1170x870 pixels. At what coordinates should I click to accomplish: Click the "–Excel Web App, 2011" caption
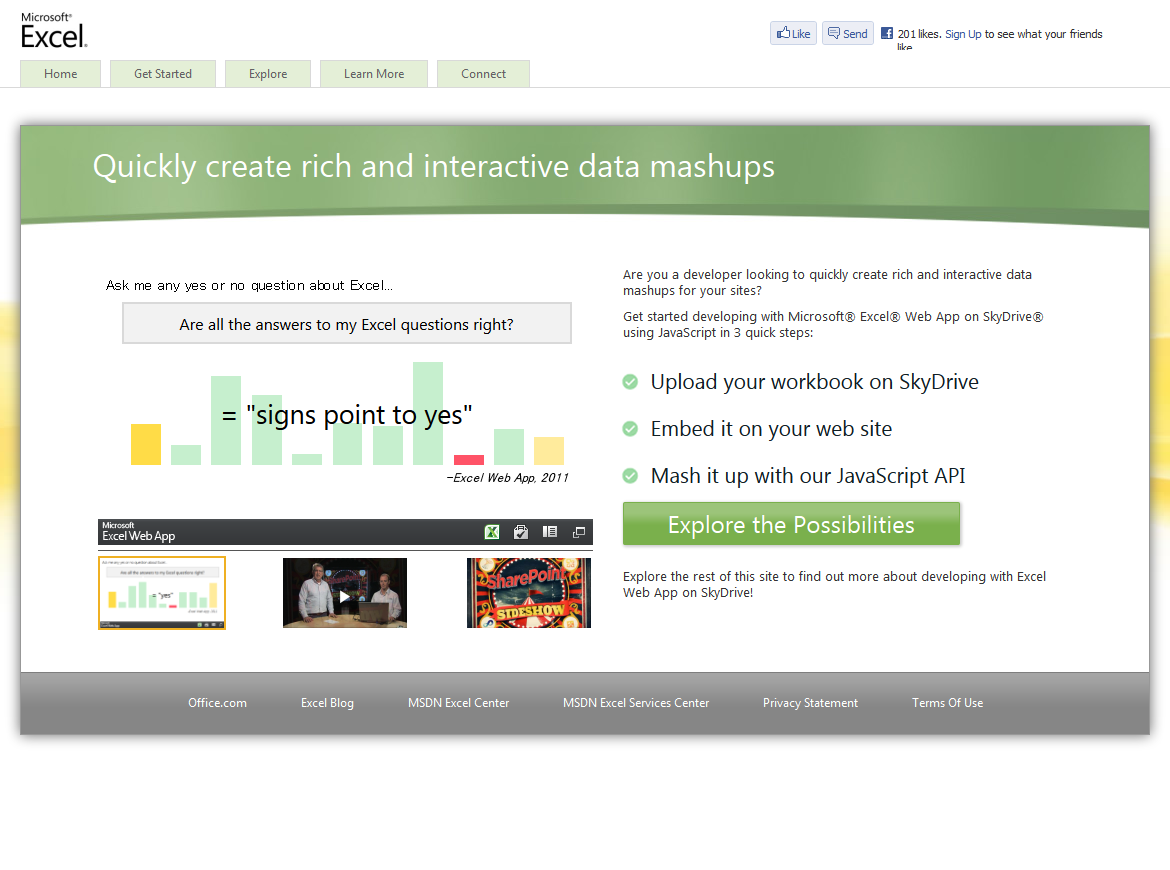click(507, 478)
